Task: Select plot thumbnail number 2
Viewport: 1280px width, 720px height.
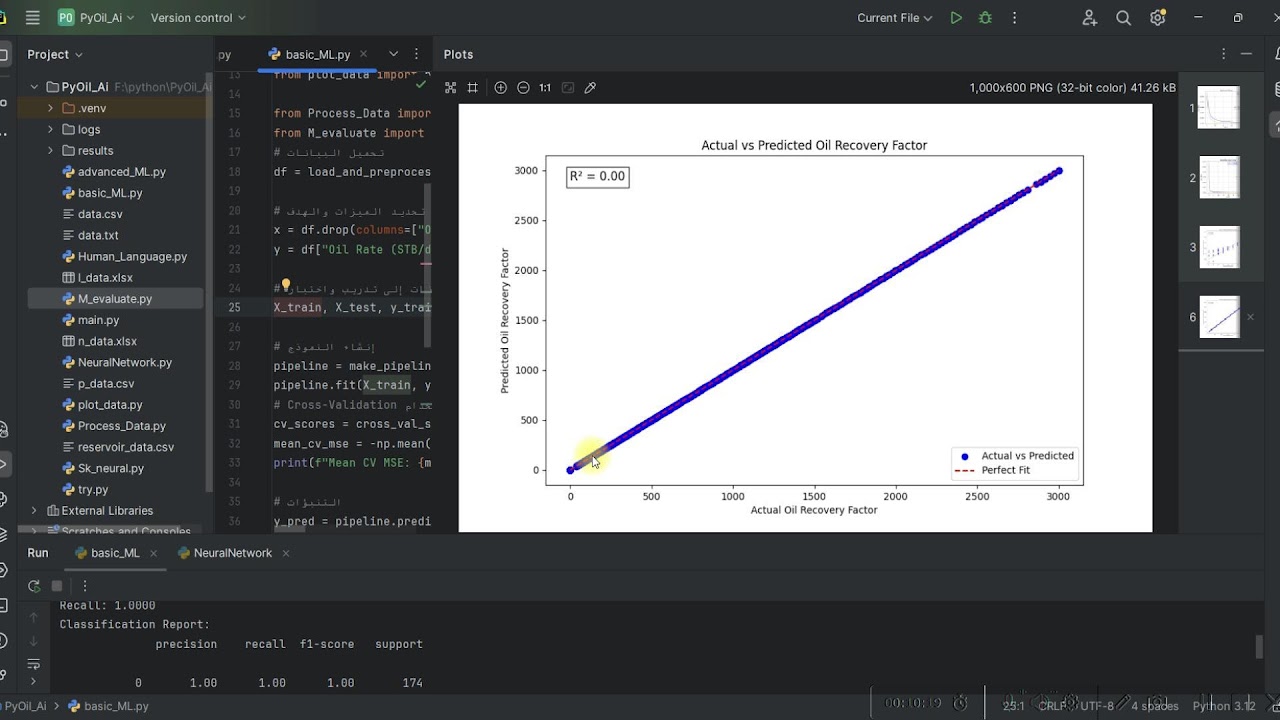Action: pos(1219,177)
